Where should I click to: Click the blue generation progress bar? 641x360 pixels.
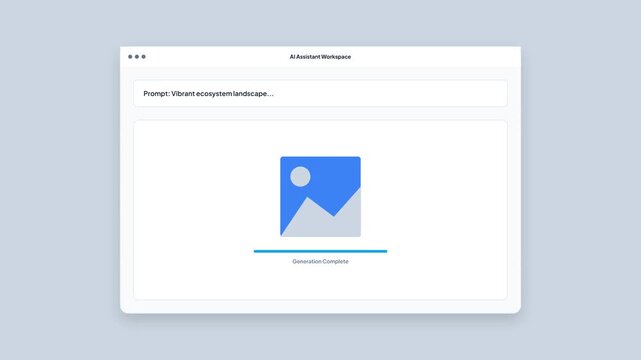coord(320,251)
